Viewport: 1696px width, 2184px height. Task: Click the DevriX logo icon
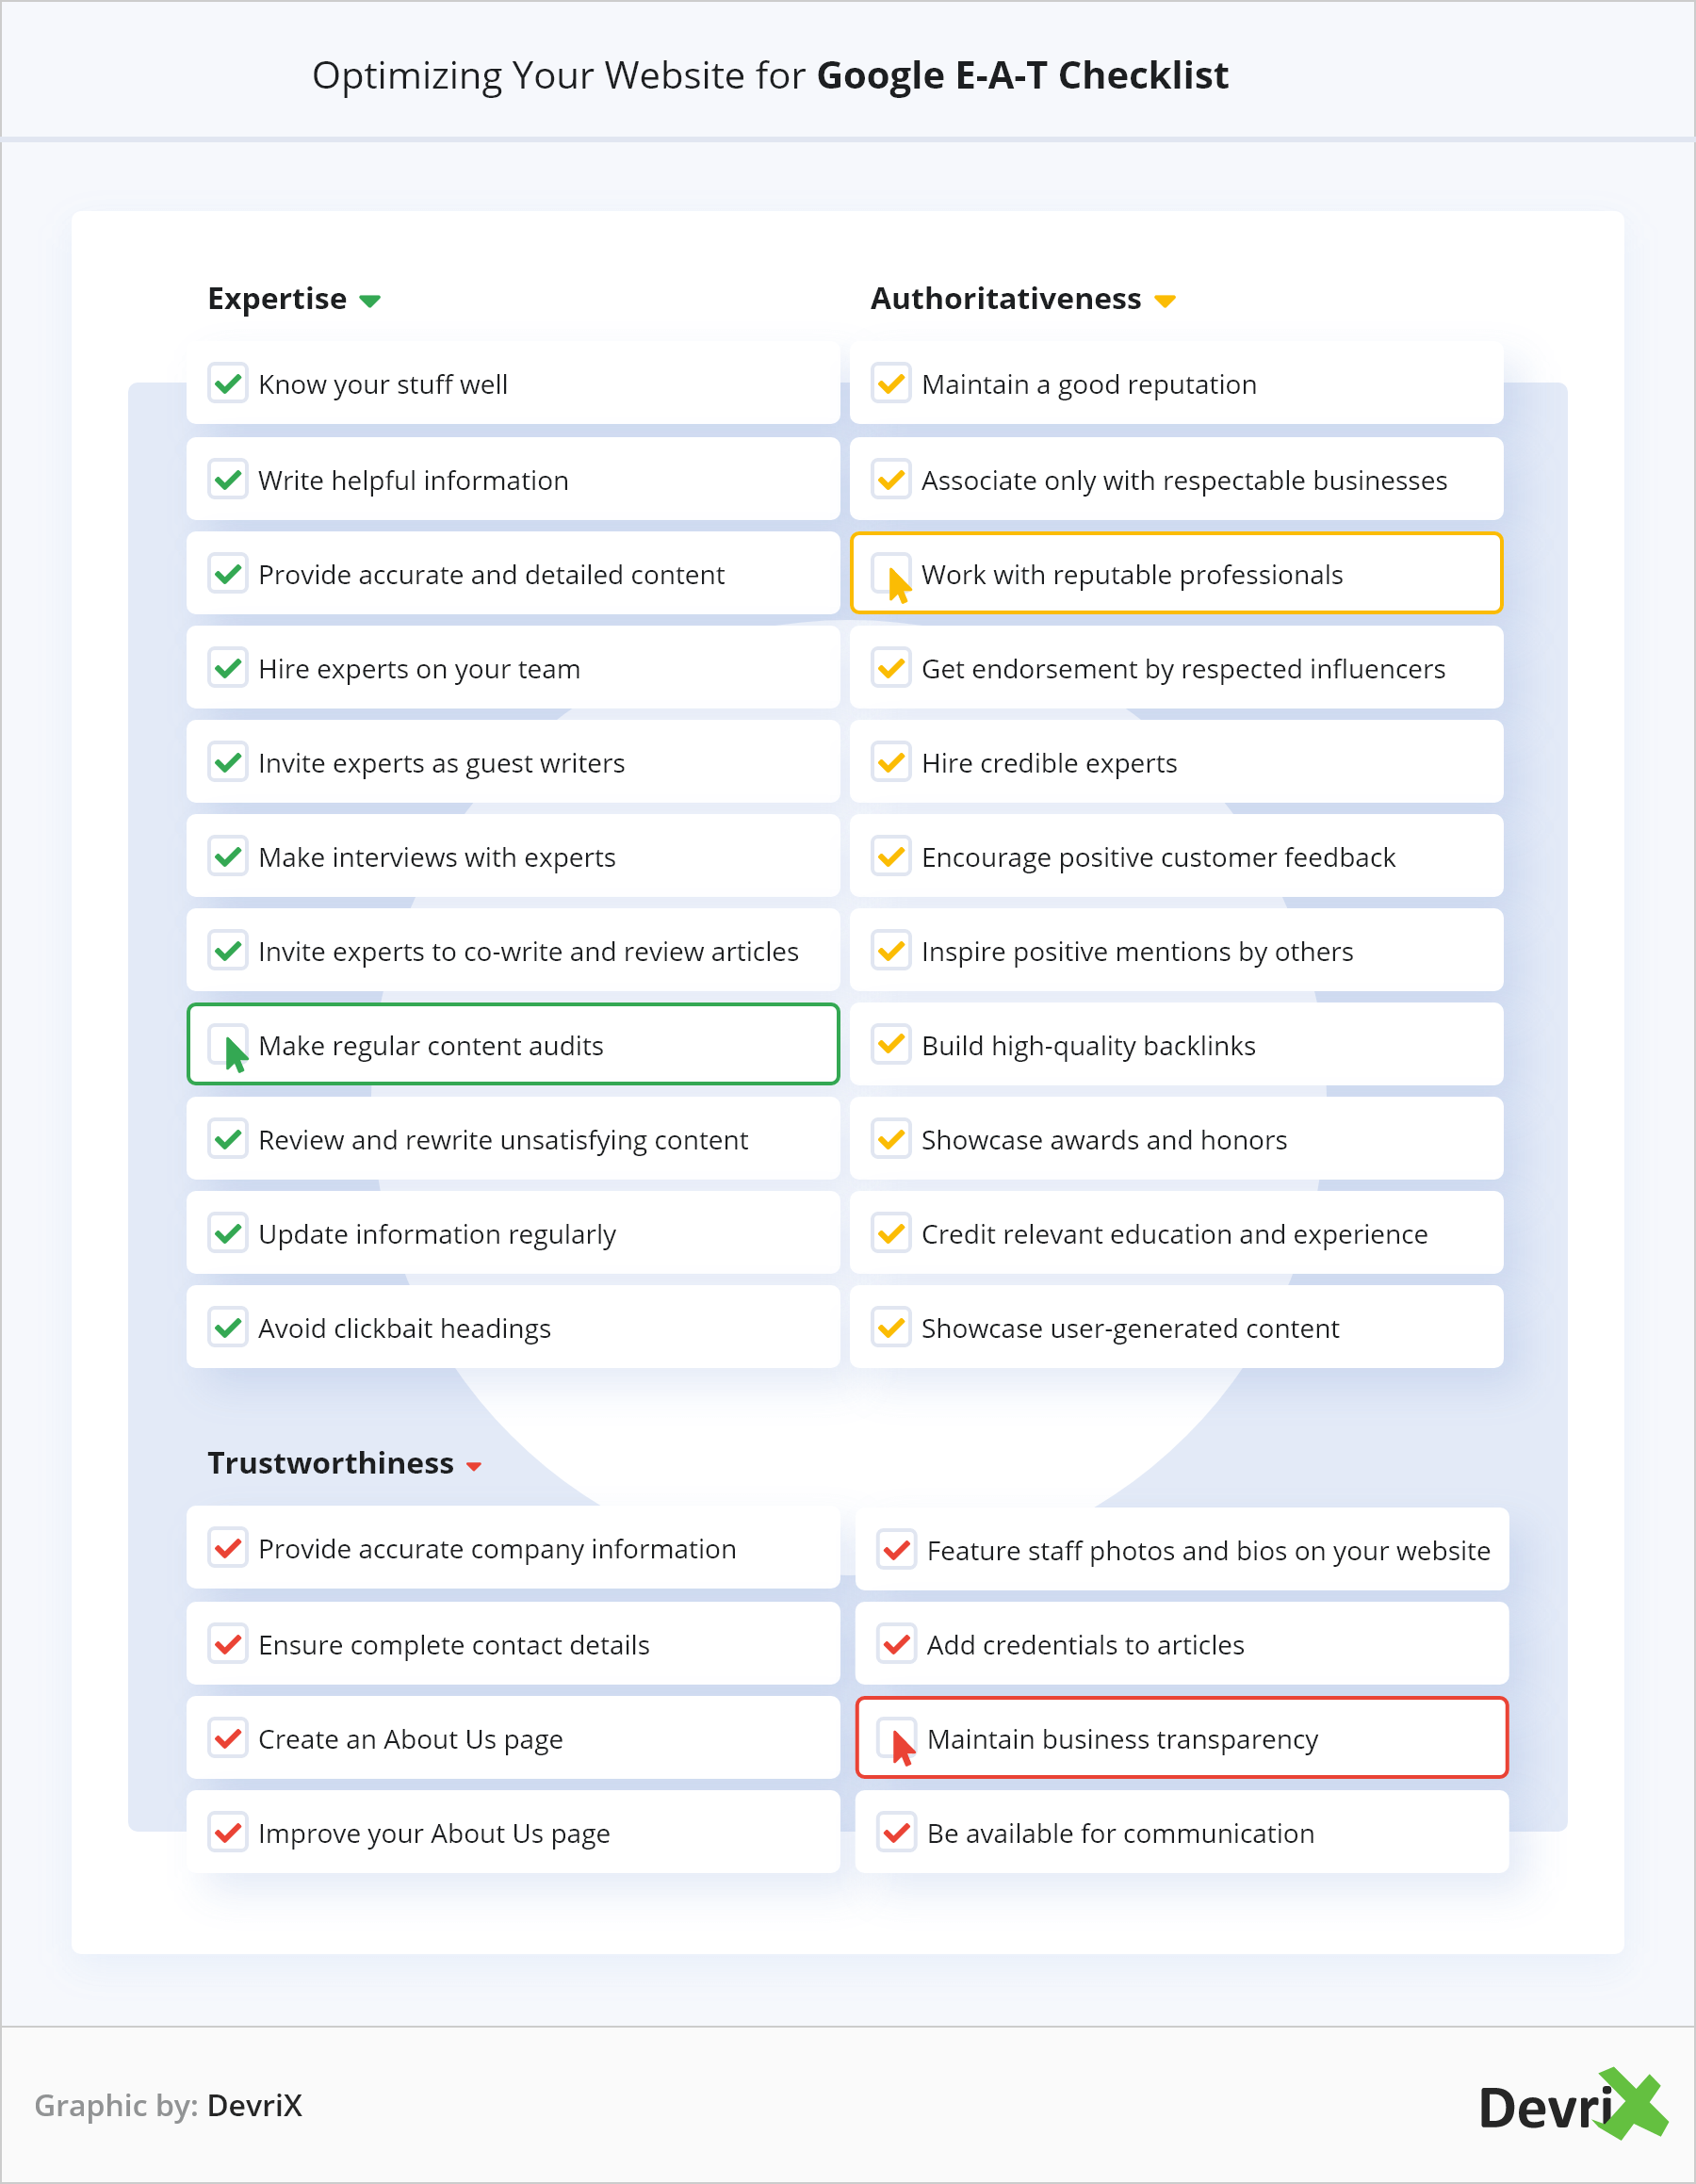[x=1572, y=2106]
